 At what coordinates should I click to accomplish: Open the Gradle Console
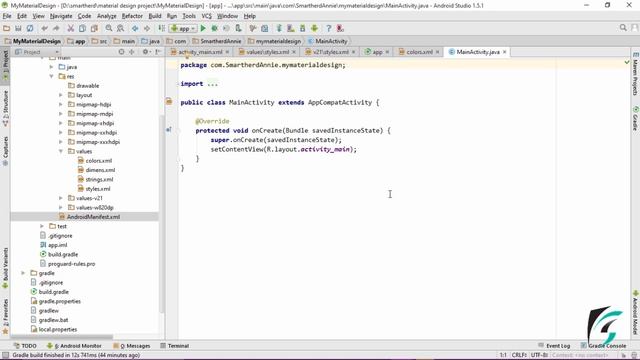coord(604,346)
